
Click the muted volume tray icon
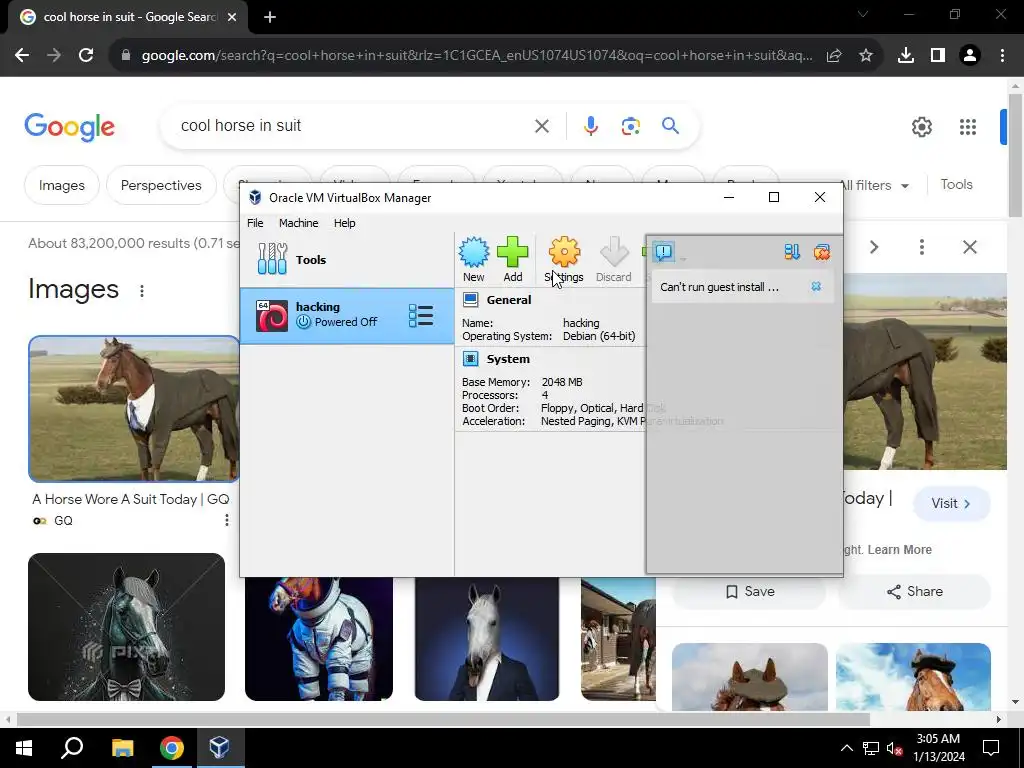coord(894,748)
